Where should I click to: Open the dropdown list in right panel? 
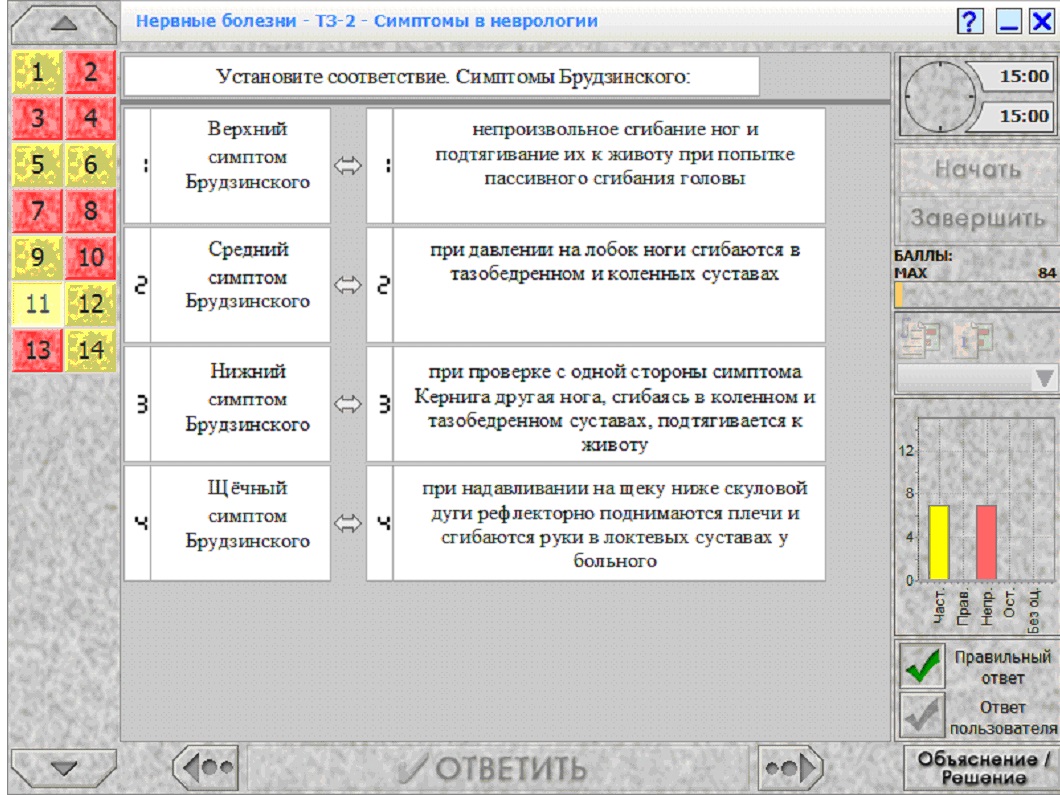coord(977,378)
